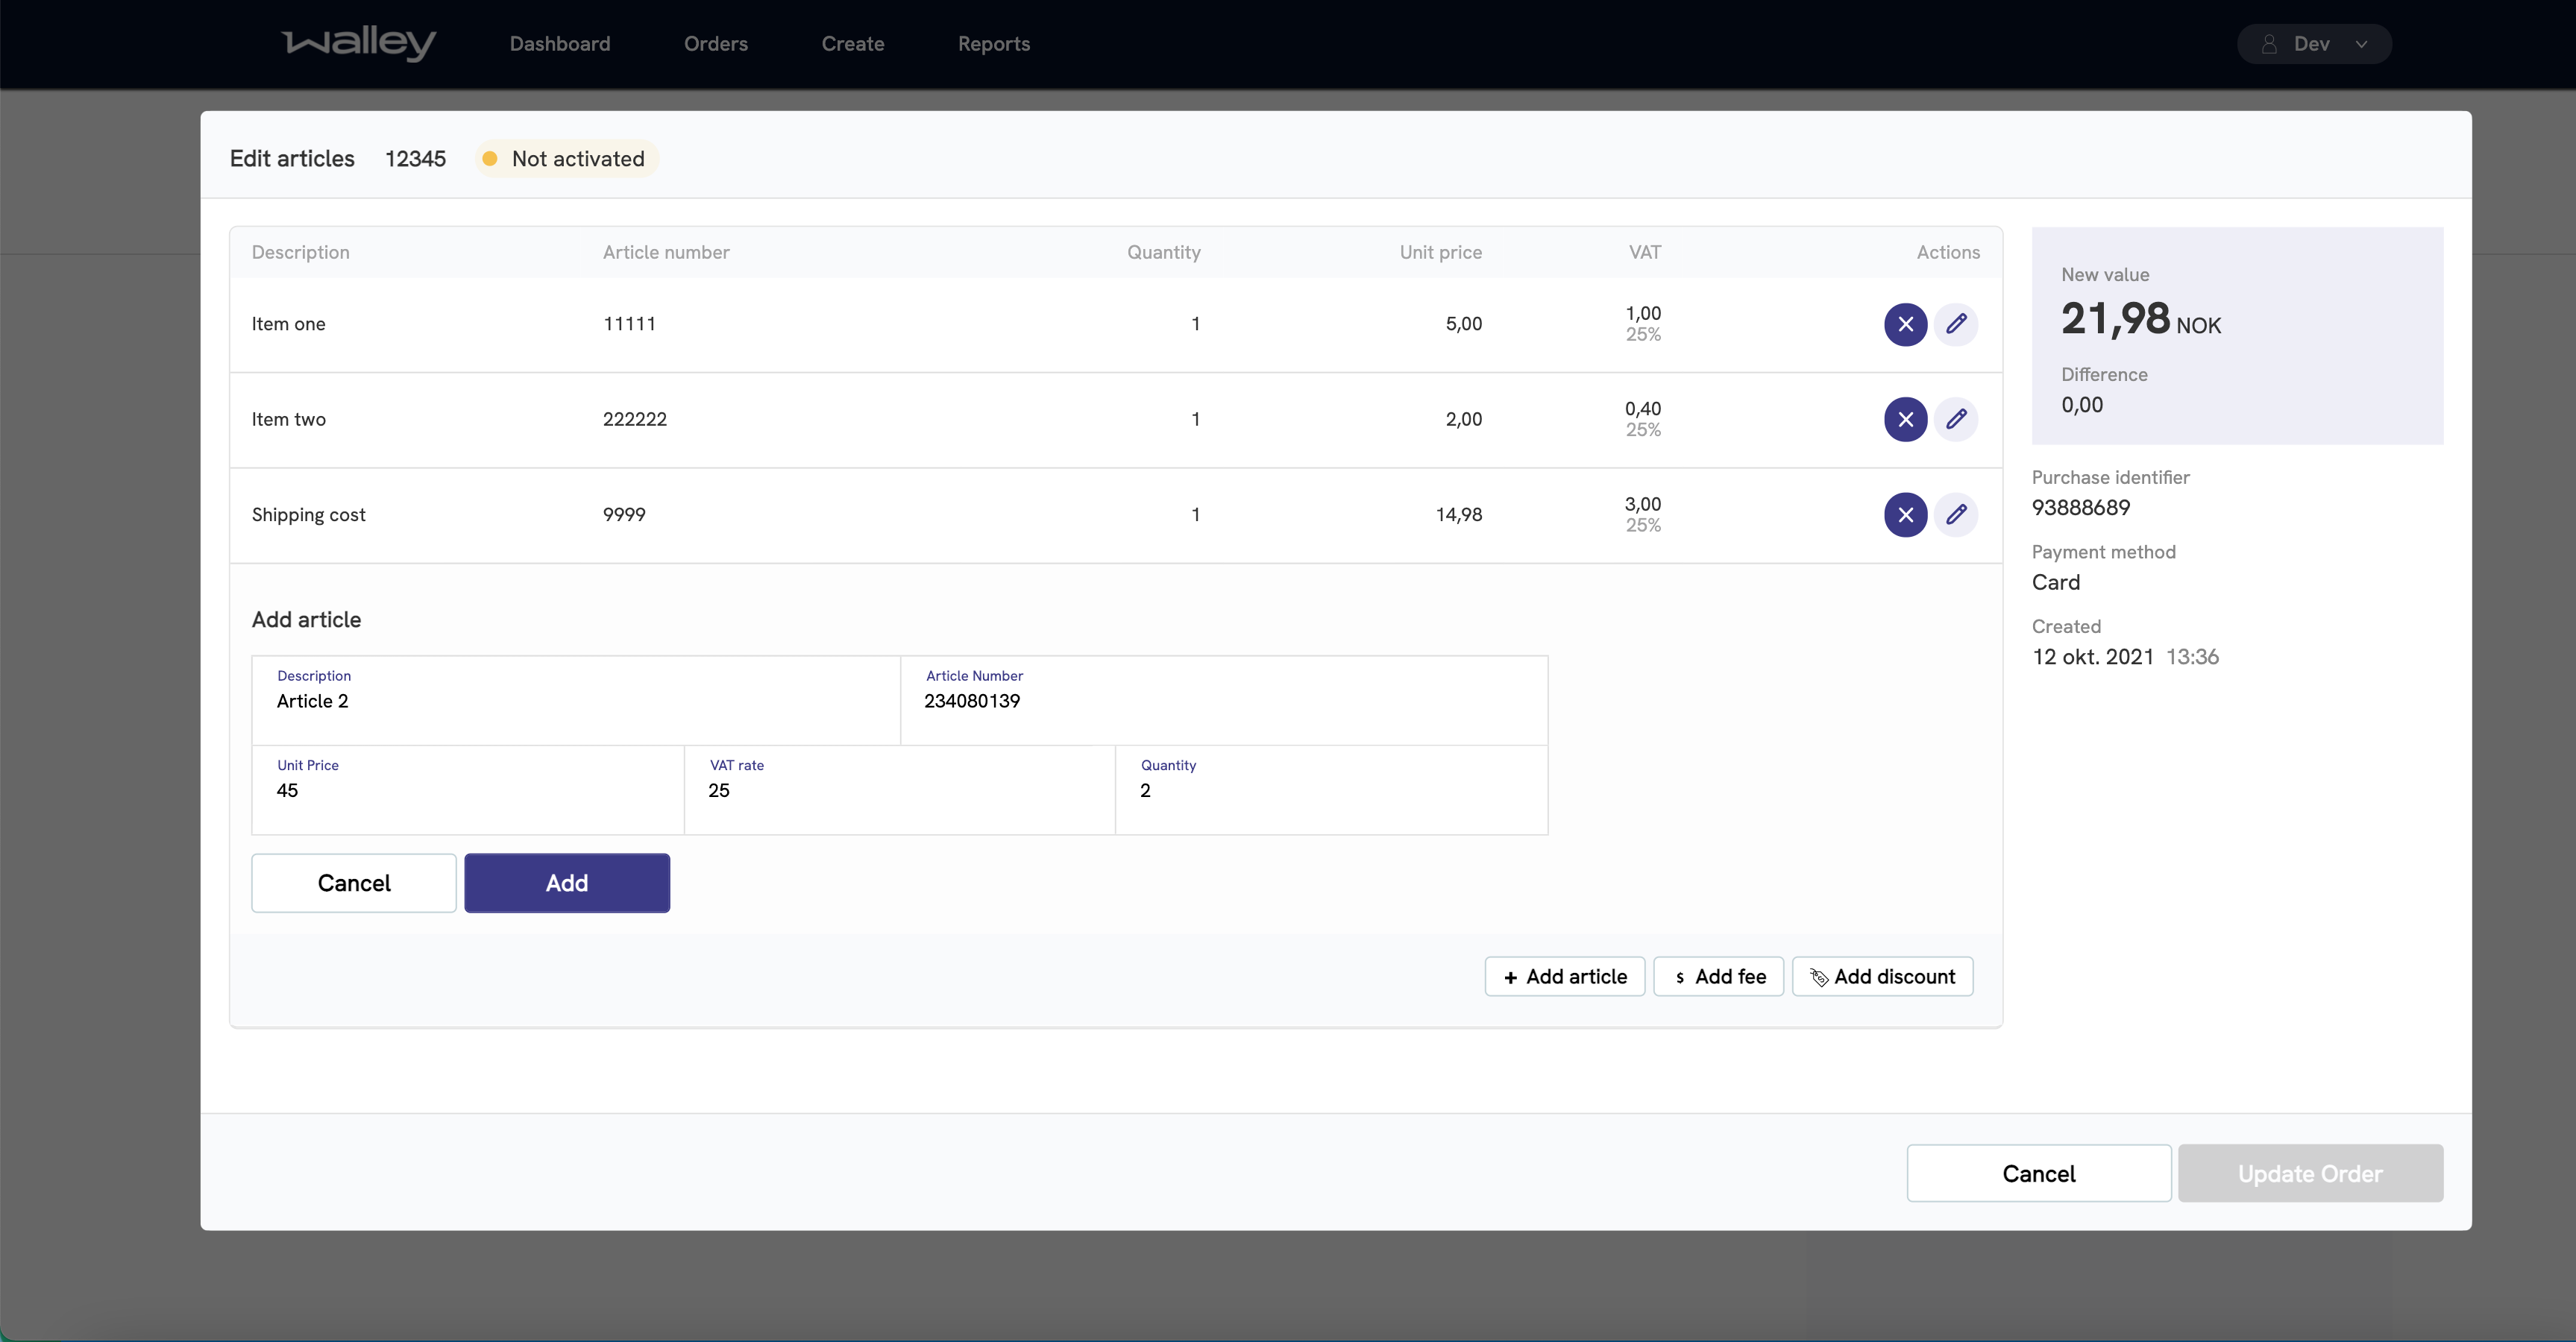
Task: Click unit price 14,98
Action: point(1459,515)
